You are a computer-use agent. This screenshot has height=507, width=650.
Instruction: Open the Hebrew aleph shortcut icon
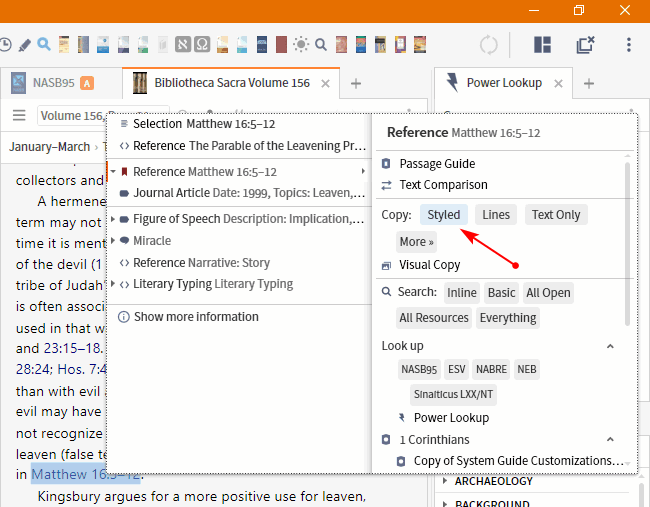[x=183, y=44]
